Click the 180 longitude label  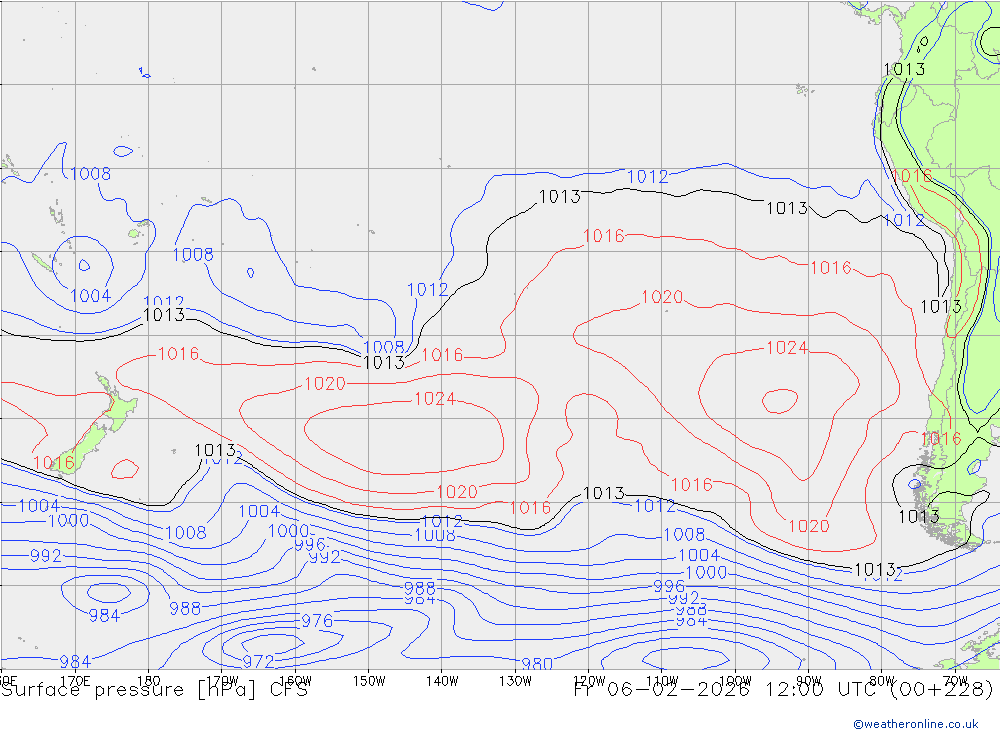point(149,681)
